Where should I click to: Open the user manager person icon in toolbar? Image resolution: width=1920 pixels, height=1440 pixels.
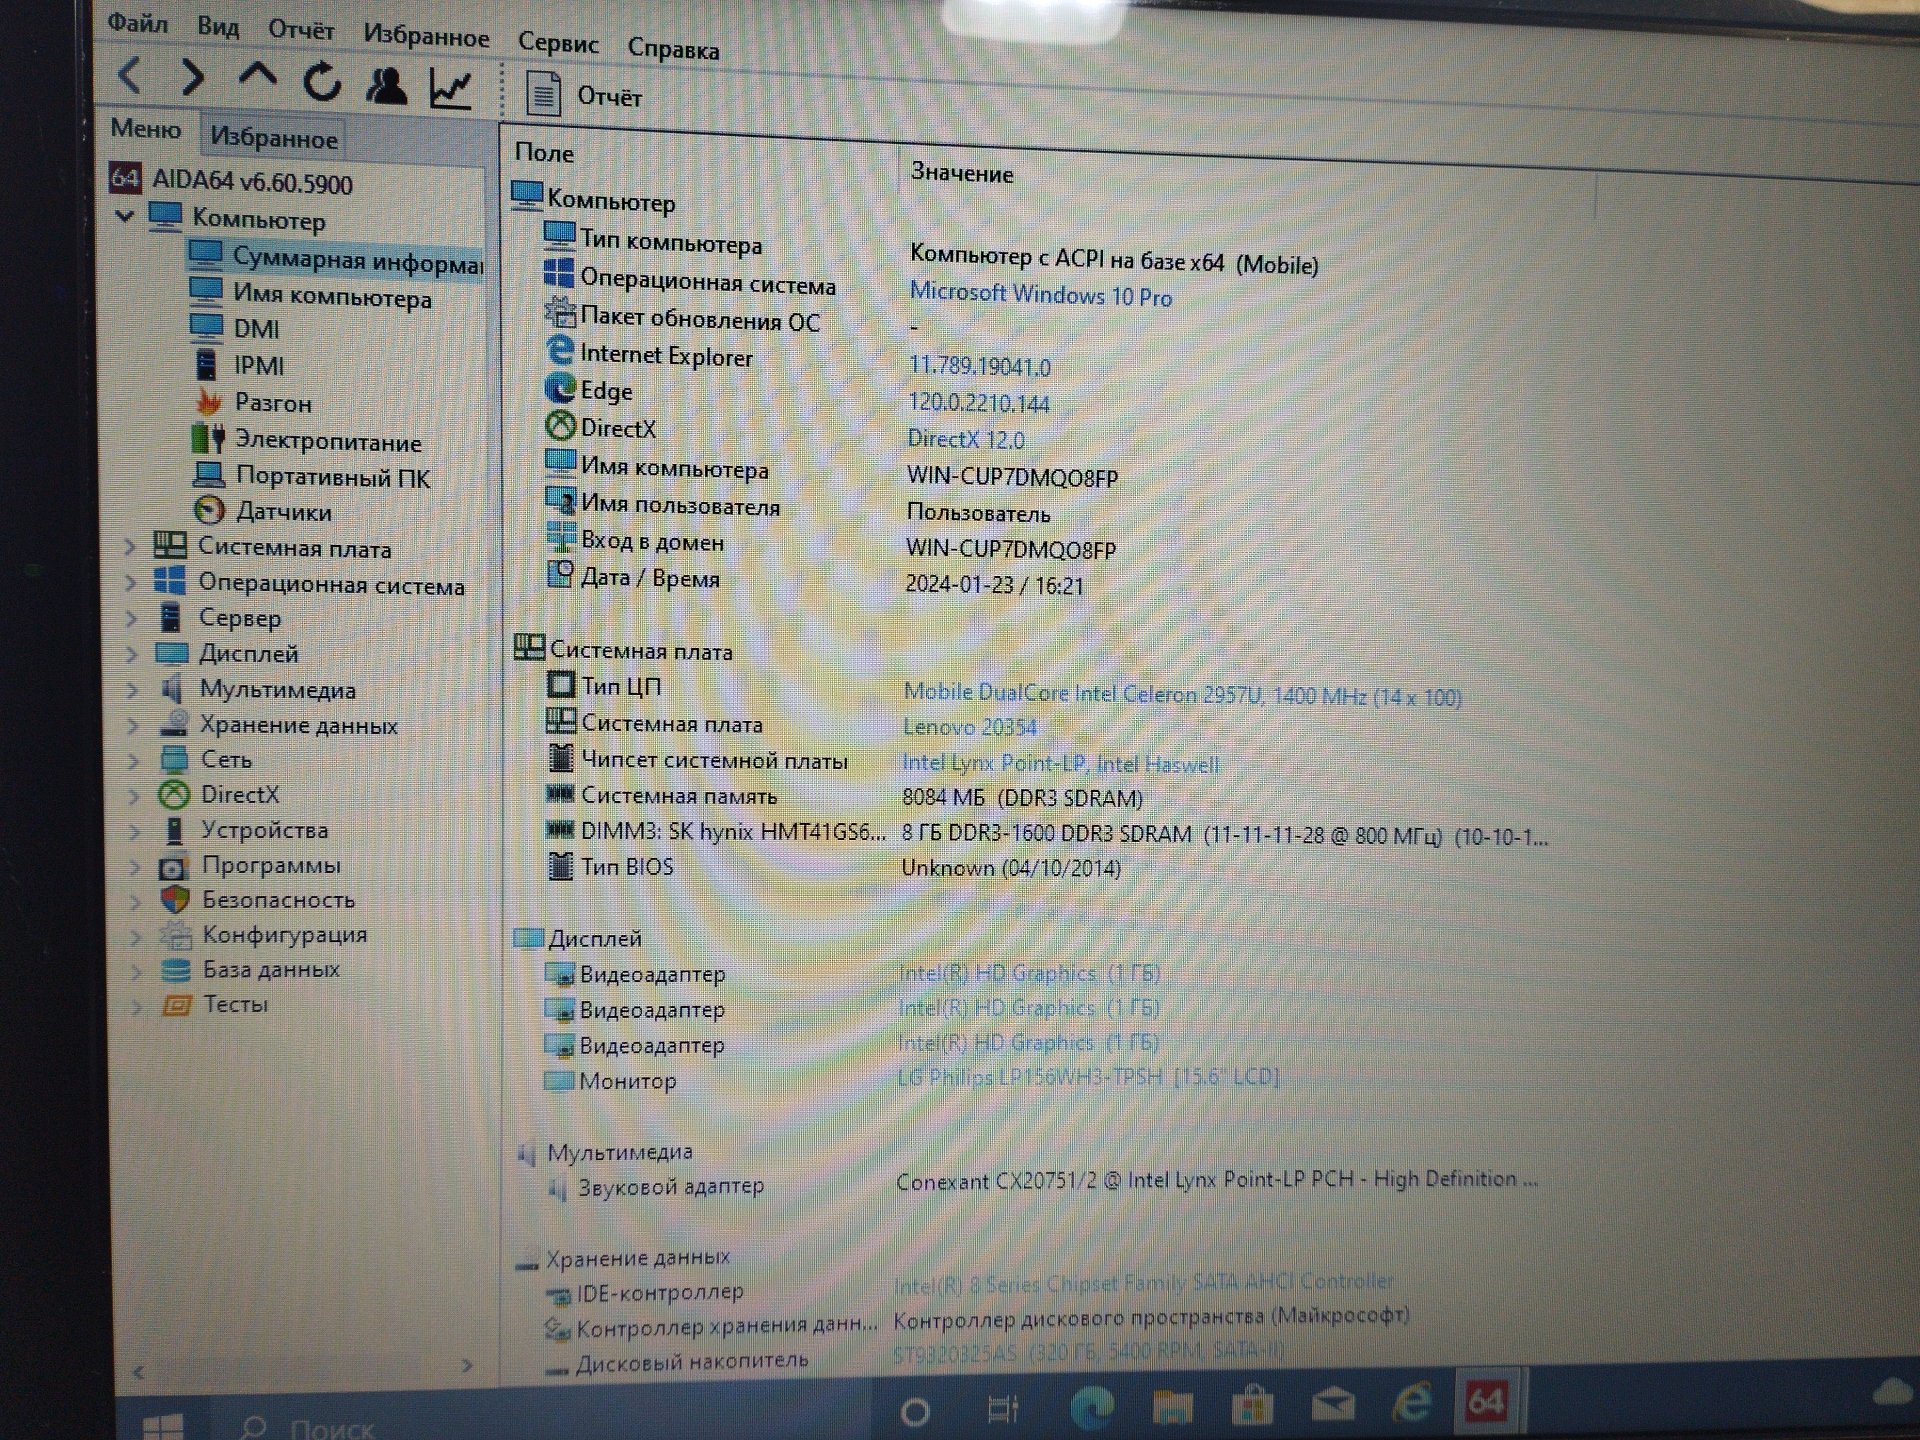point(386,86)
